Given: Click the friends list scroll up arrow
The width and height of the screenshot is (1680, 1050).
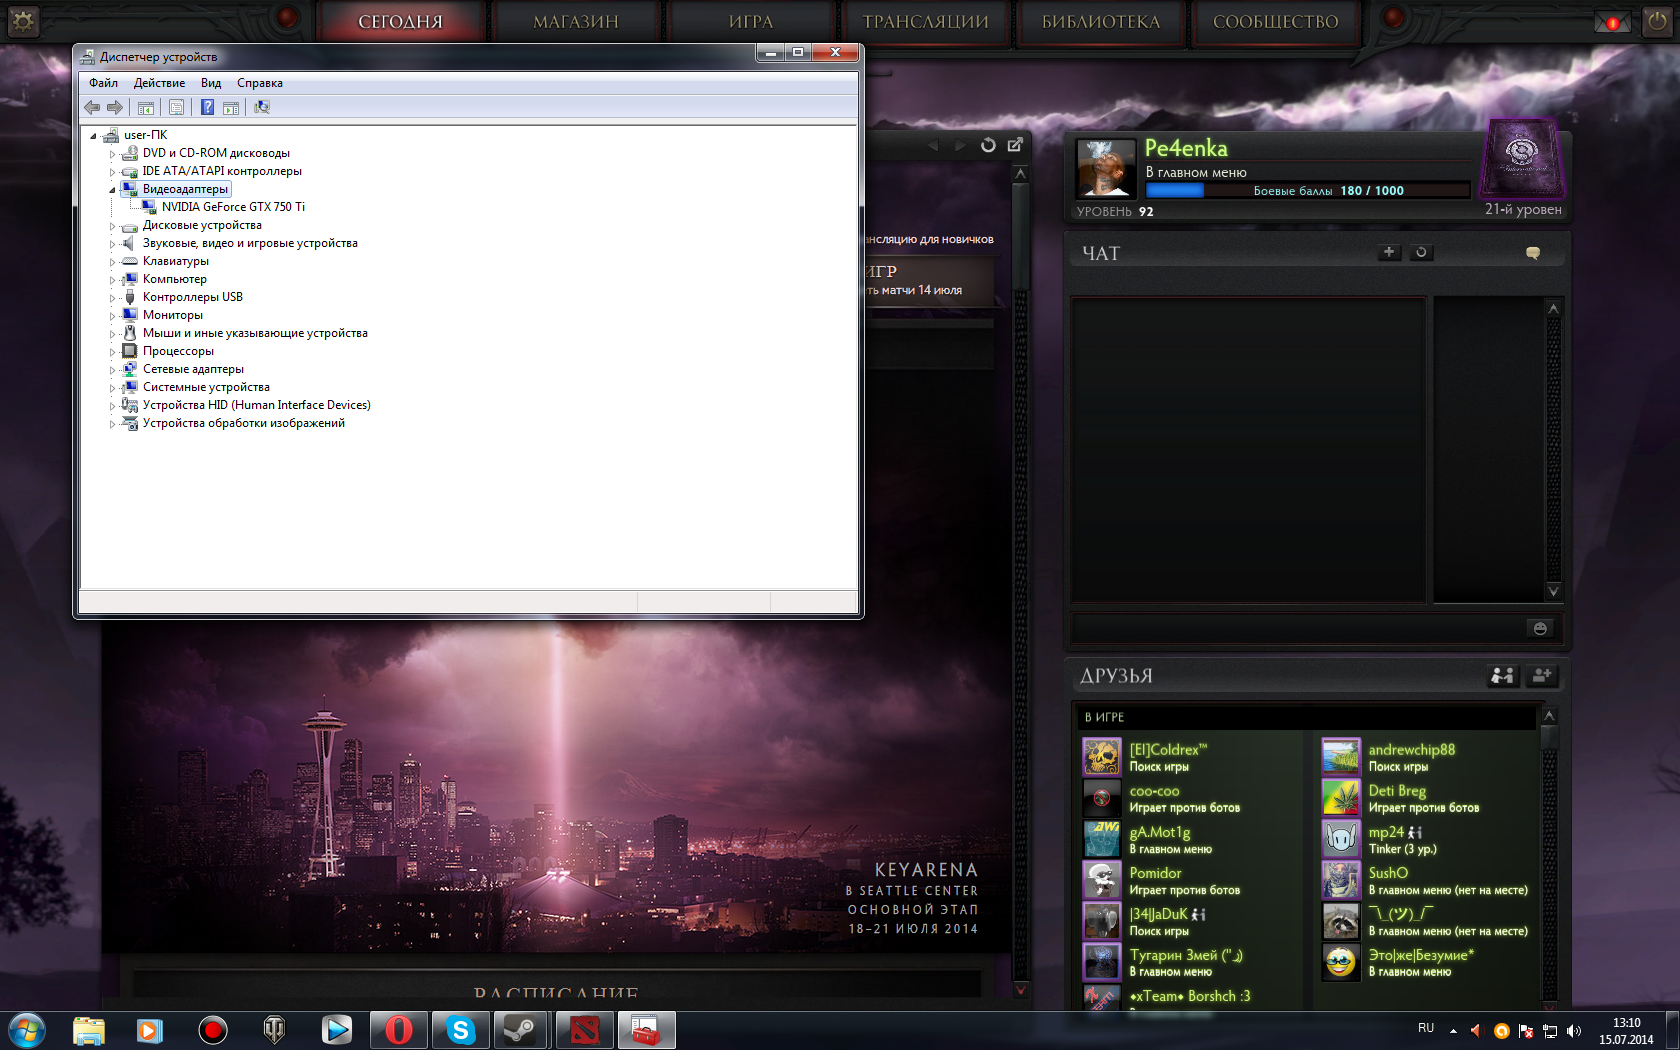Looking at the screenshot, I should click(1549, 716).
